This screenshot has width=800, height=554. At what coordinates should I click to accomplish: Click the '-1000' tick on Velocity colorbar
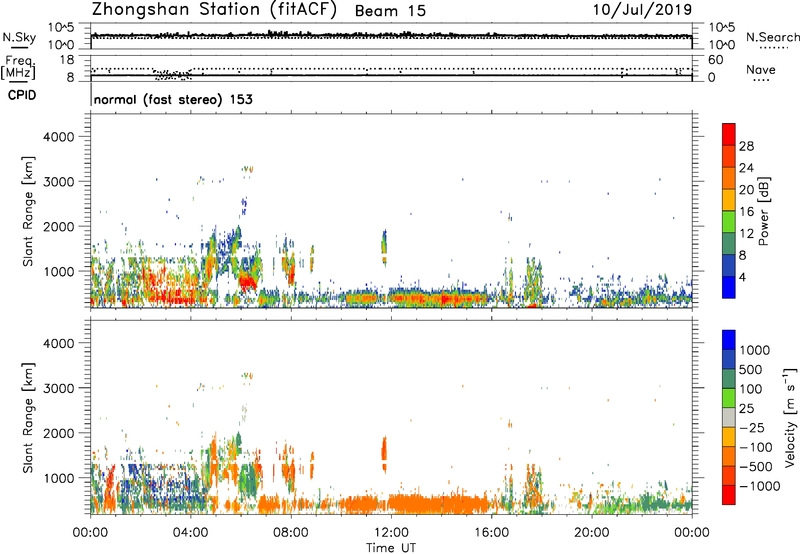[759, 486]
